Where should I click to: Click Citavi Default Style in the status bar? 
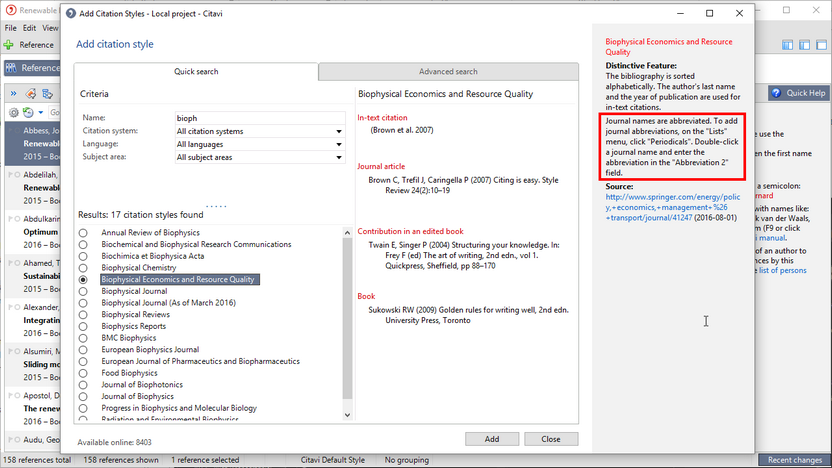(x=333, y=460)
